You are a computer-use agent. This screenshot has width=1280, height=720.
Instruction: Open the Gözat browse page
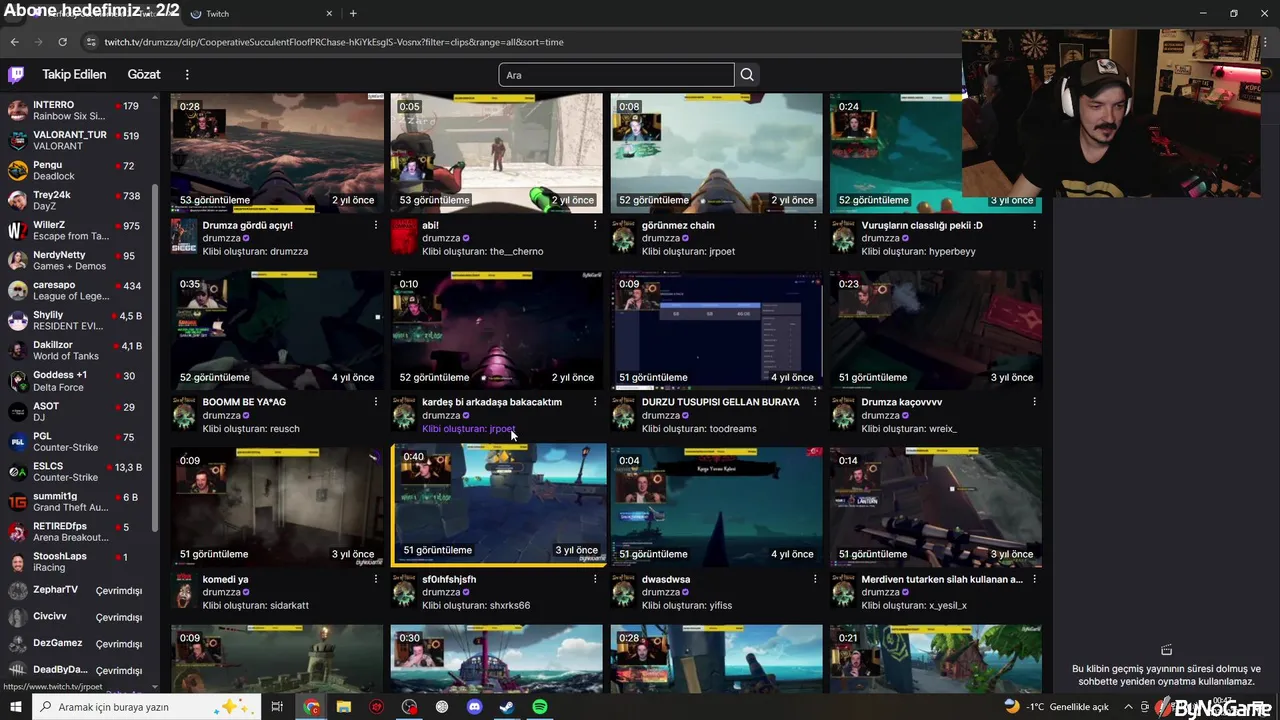click(x=144, y=74)
